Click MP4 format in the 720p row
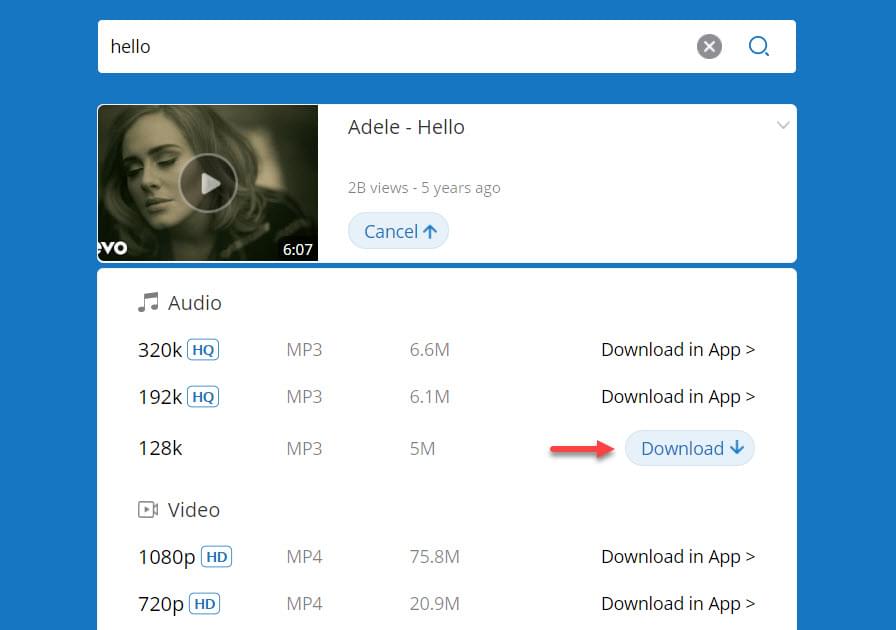This screenshot has width=896, height=630. pyautogui.click(x=304, y=603)
